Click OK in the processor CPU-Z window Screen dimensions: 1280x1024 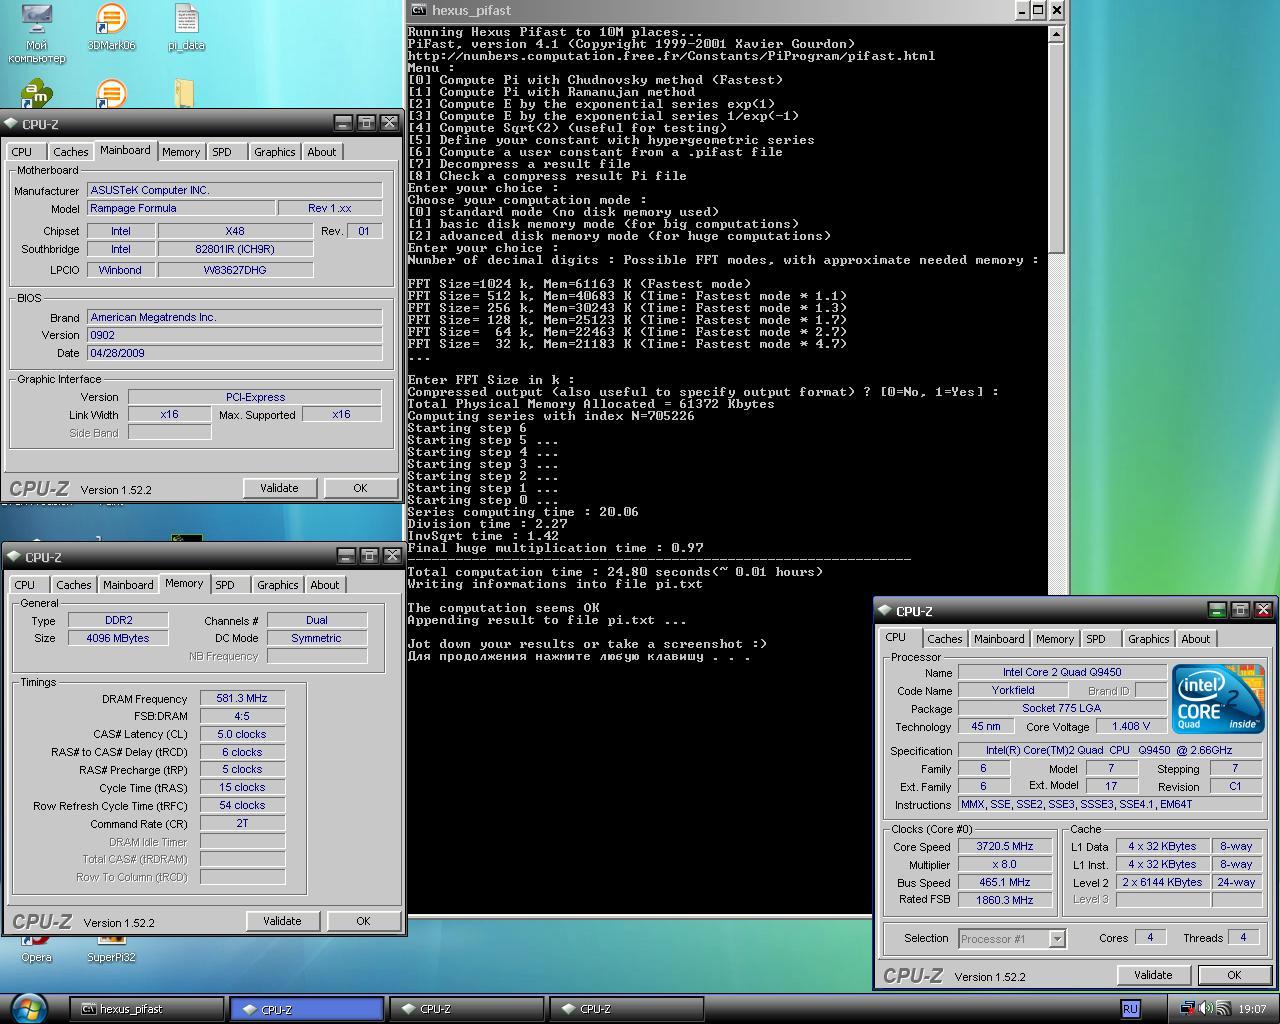(1234, 975)
